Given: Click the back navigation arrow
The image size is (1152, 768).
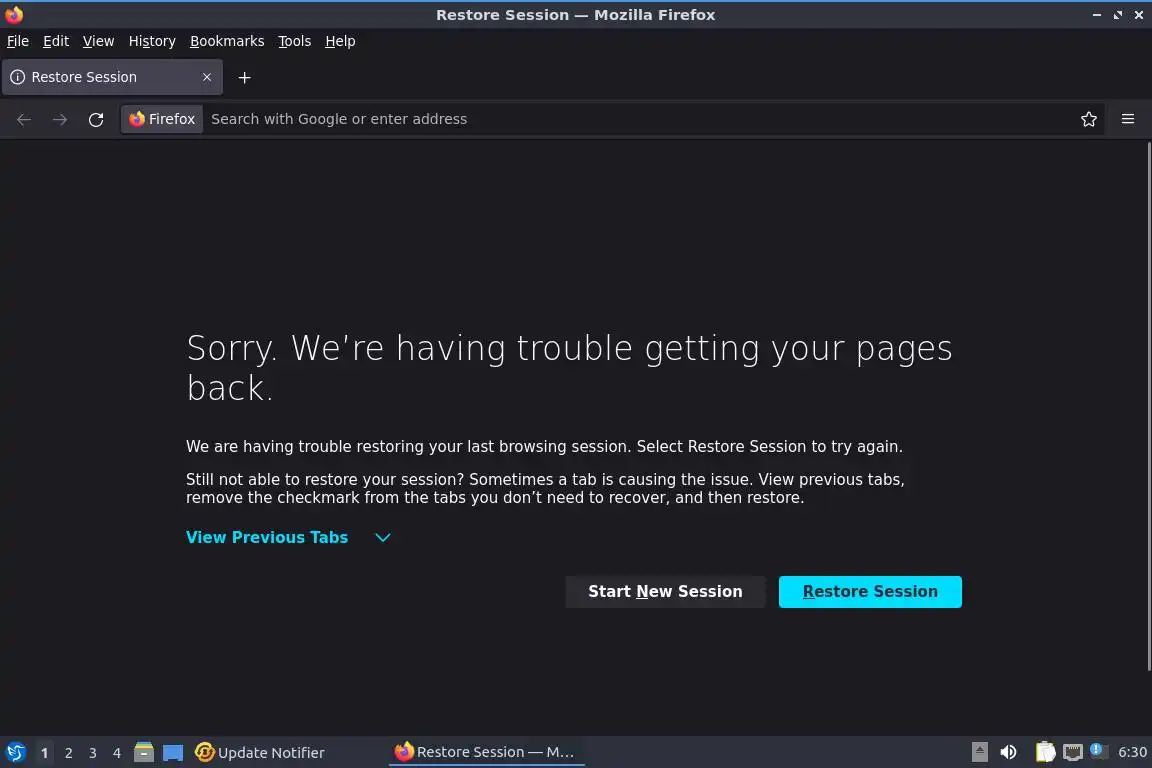Looking at the screenshot, I should (x=24, y=119).
